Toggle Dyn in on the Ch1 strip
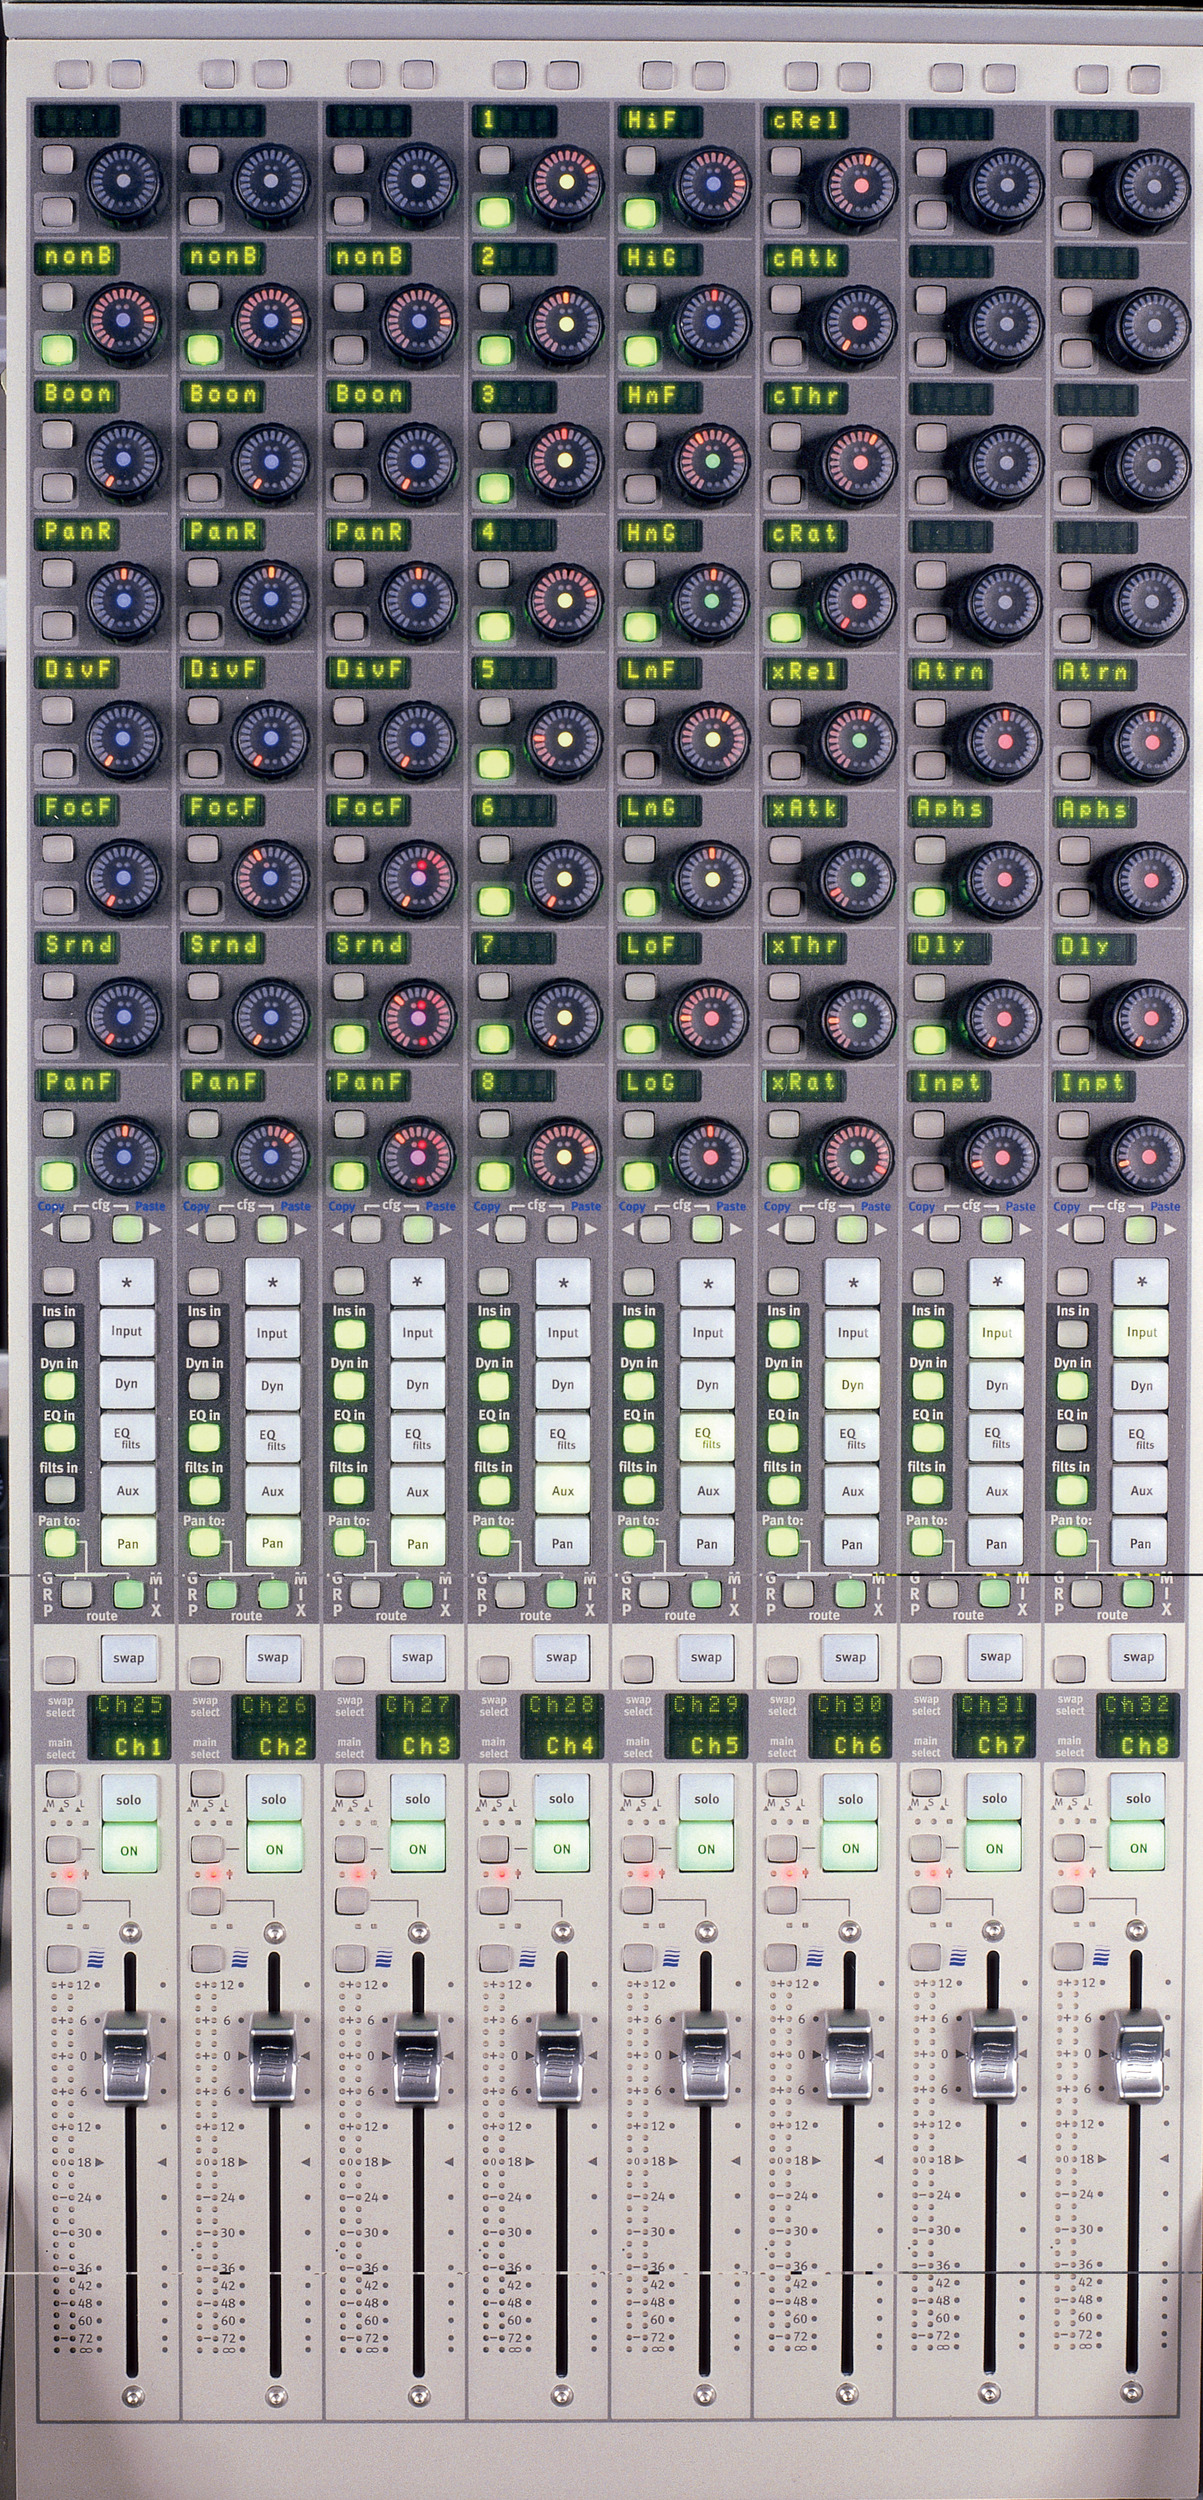 pos(59,1386)
